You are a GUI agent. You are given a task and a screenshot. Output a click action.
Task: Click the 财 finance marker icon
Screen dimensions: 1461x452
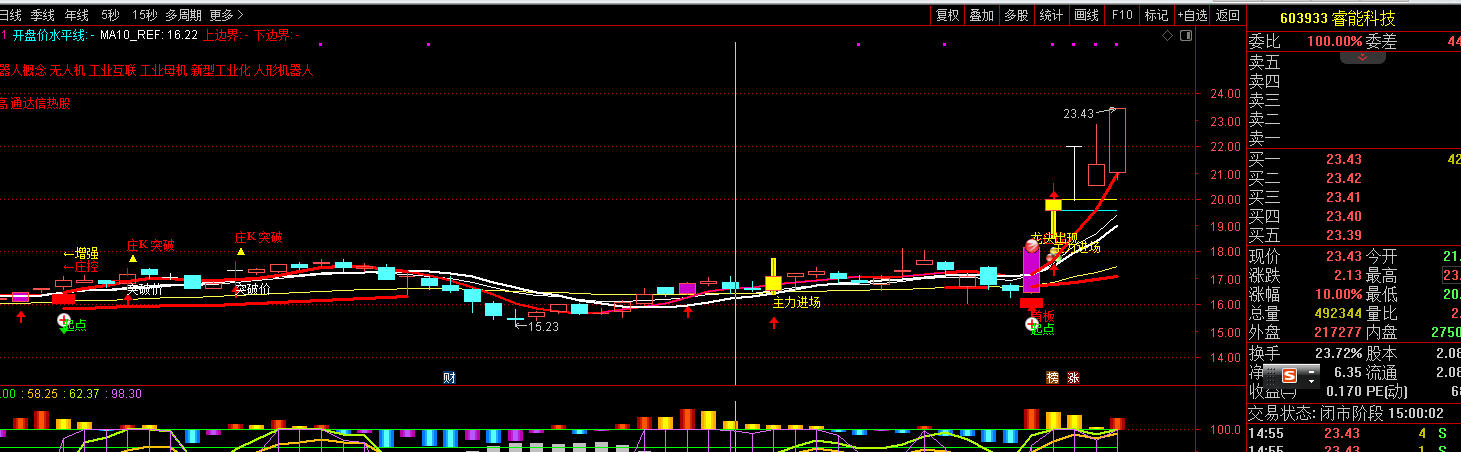click(x=449, y=377)
